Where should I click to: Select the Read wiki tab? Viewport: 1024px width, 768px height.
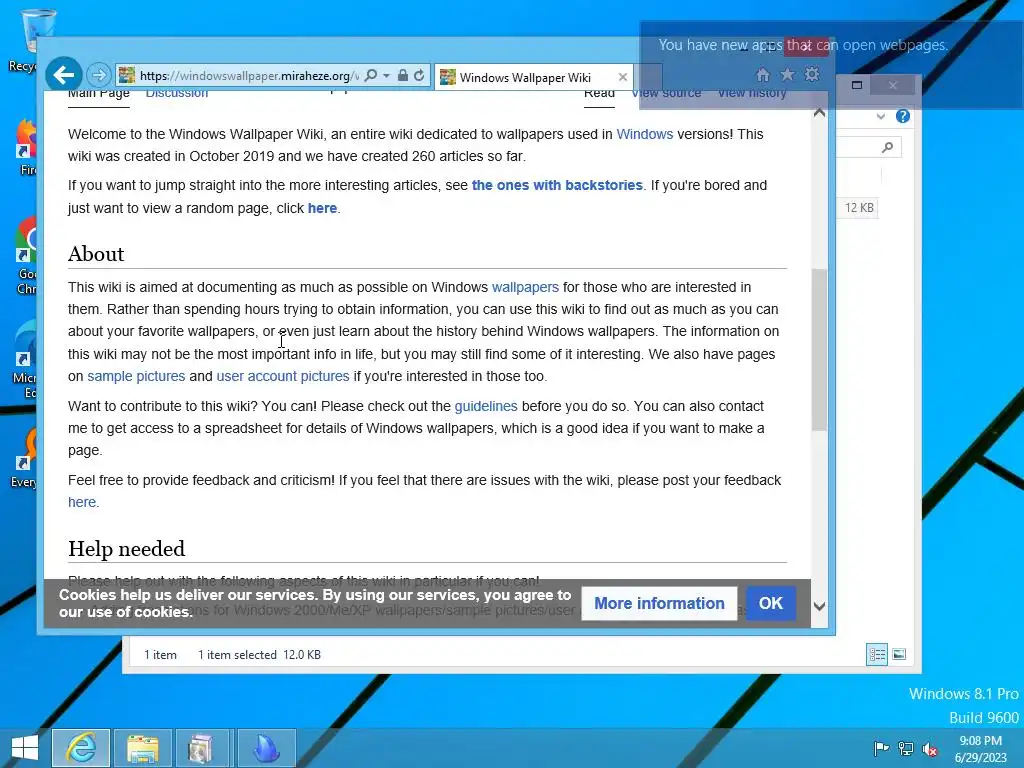click(600, 94)
